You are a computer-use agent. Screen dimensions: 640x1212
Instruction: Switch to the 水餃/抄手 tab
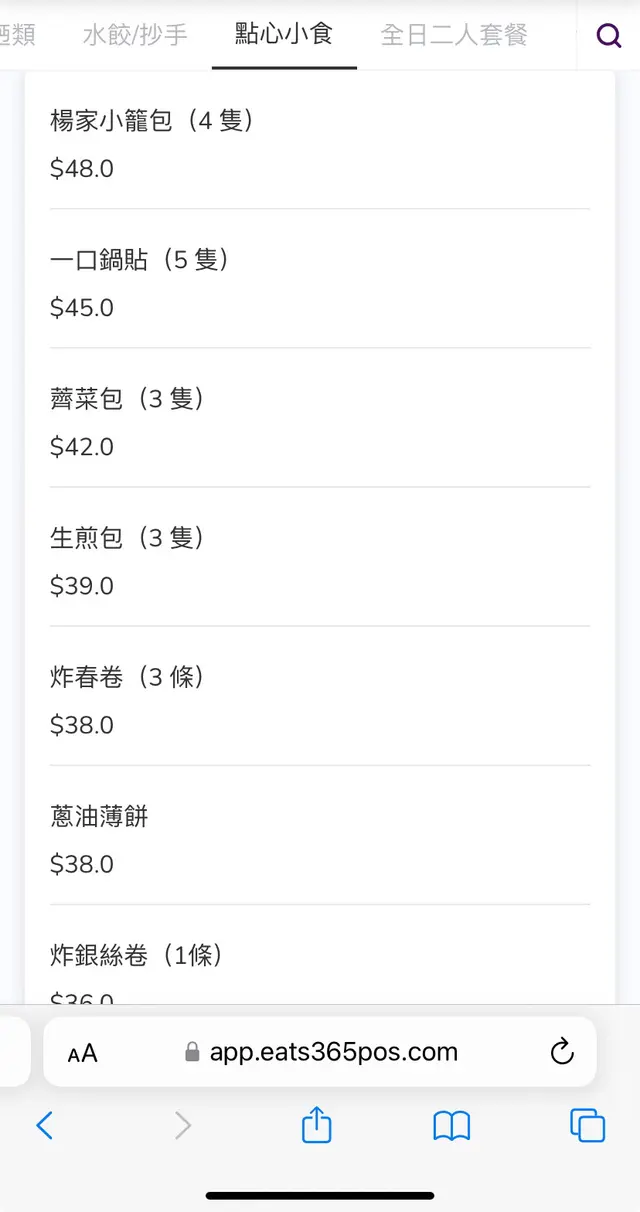coord(135,36)
